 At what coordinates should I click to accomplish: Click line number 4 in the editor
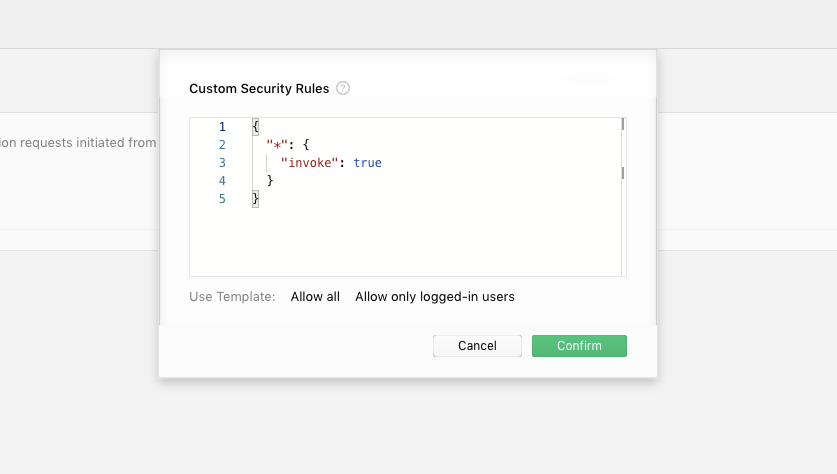tap(222, 181)
